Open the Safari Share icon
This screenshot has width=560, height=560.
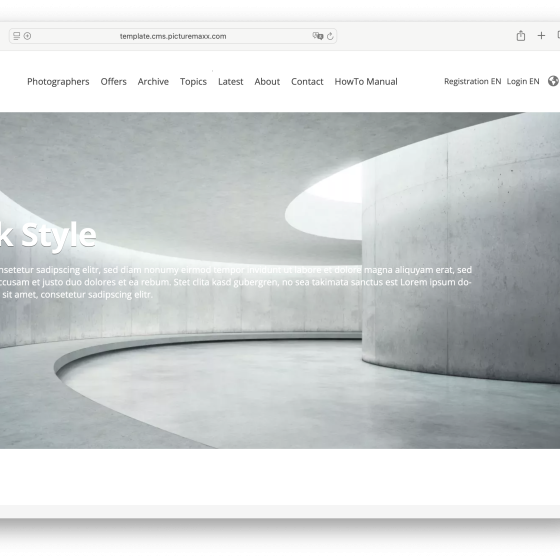(521, 36)
